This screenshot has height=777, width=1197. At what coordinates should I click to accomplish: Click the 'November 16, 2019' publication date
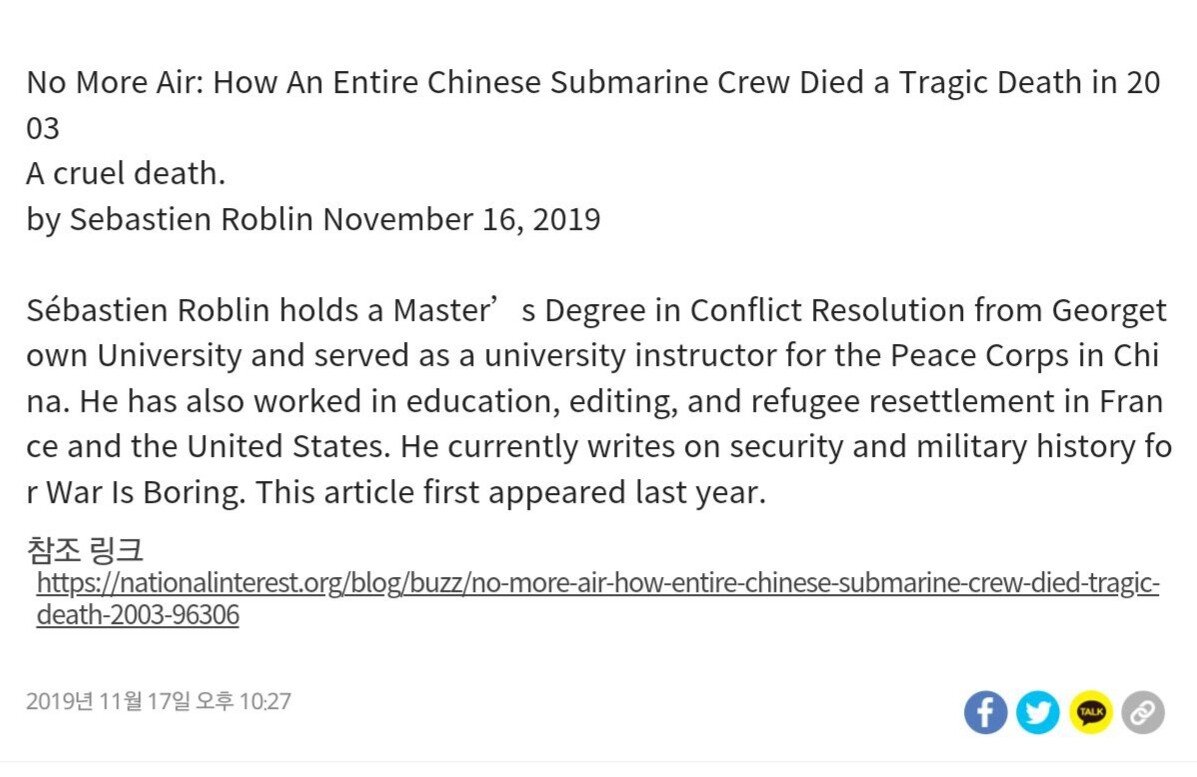tap(462, 219)
